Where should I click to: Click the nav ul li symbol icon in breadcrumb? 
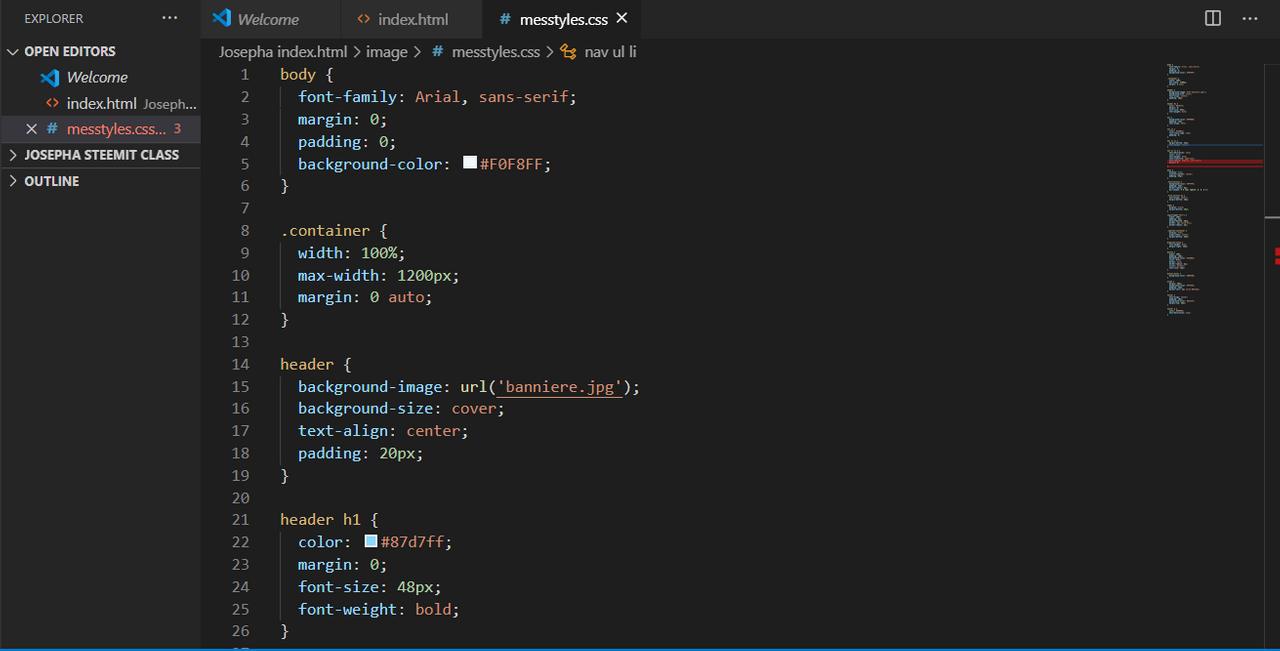(x=568, y=52)
